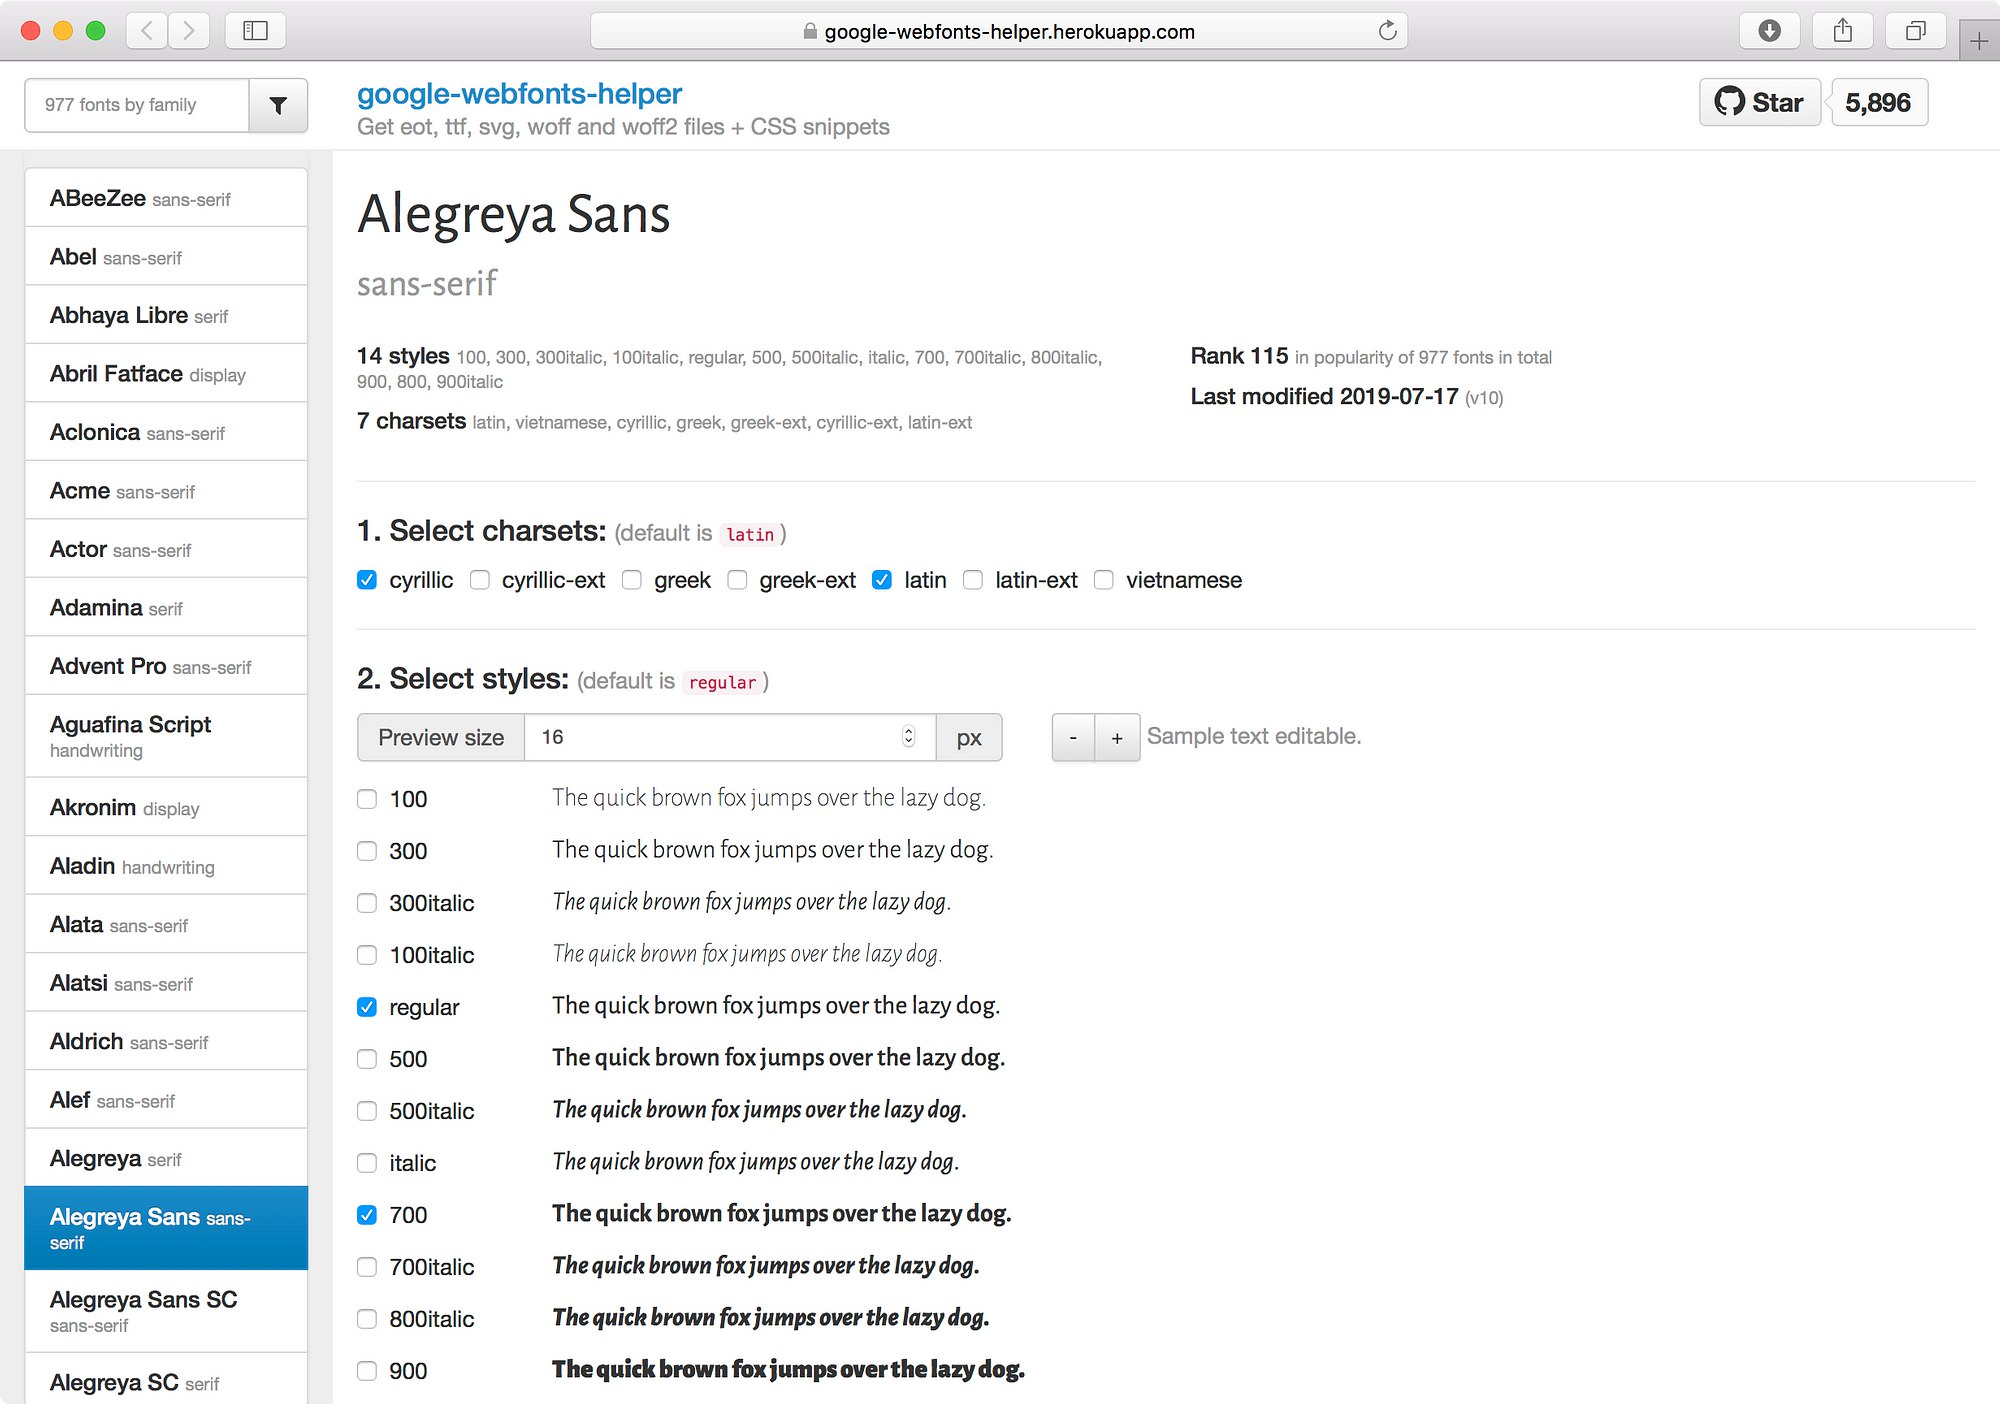Click the highlighted Alegreya Sans list item

(166, 1228)
